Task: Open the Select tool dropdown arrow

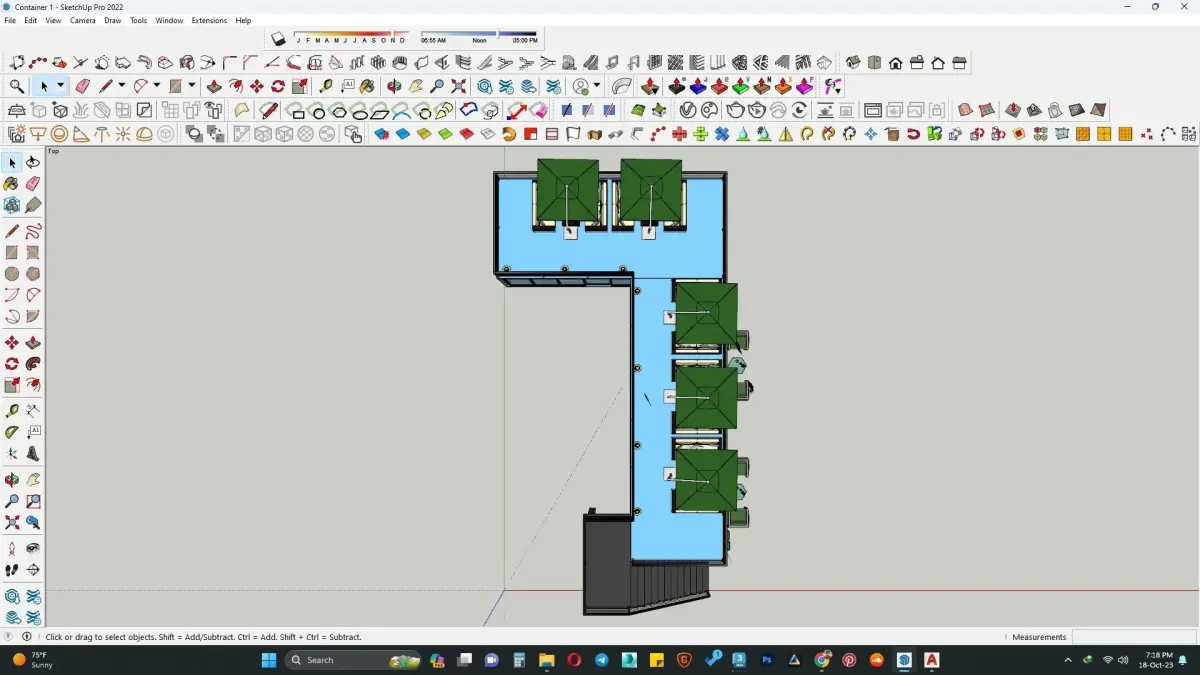Action: (x=60, y=87)
